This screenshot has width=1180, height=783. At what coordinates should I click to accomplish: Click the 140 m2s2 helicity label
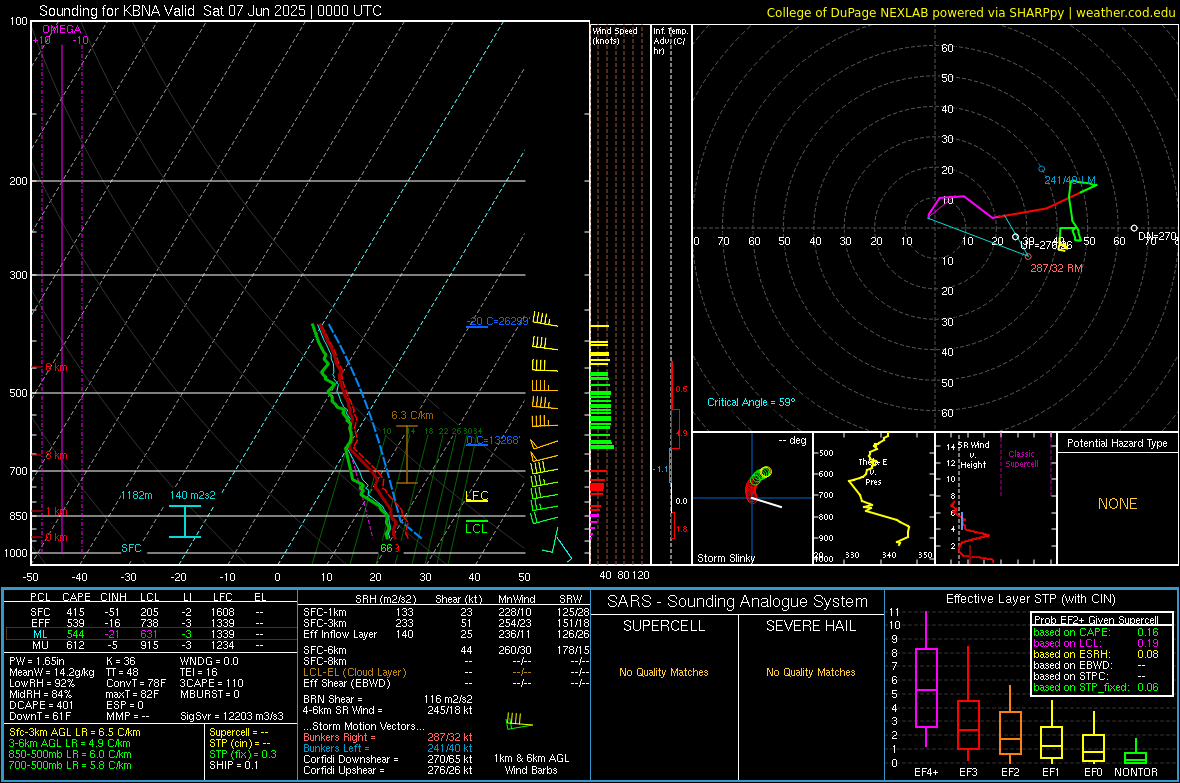click(x=193, y=495)
